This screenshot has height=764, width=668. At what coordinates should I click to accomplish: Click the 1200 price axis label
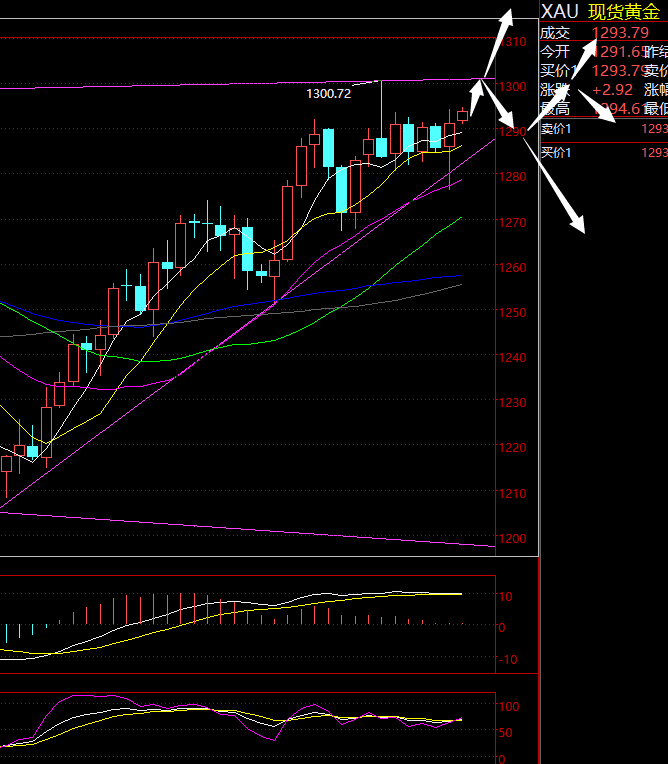point(513,538)
